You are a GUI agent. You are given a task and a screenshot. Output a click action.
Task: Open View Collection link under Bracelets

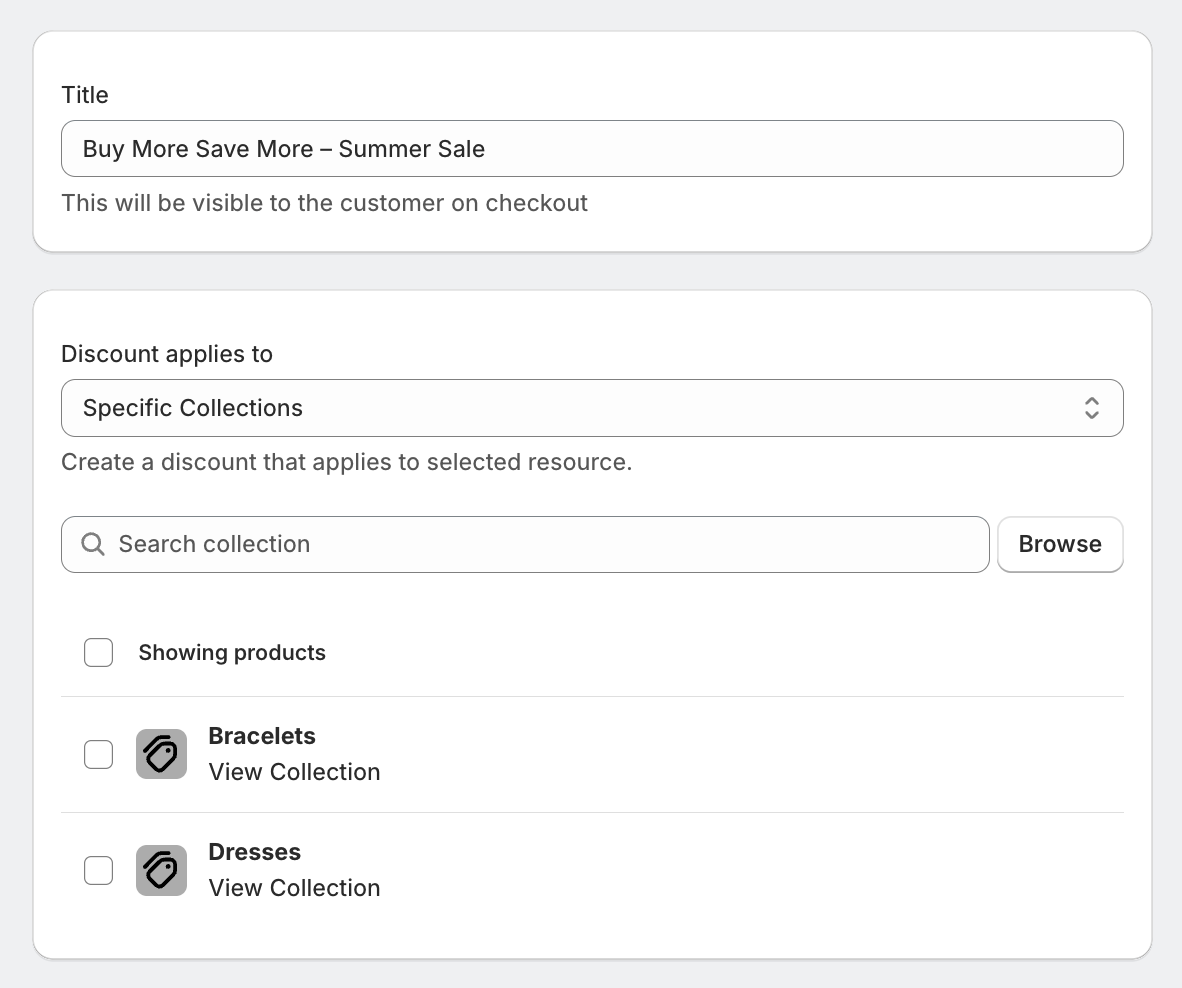click(x=294, y=772)
